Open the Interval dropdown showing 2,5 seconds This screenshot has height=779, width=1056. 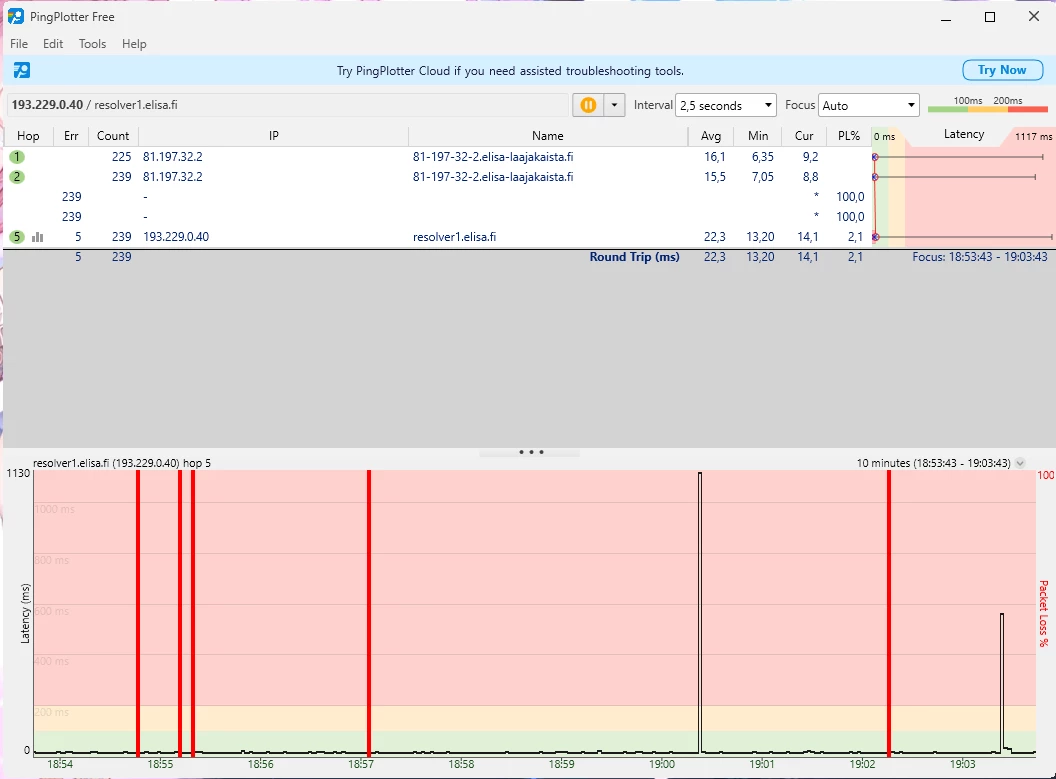click(726, 106)
